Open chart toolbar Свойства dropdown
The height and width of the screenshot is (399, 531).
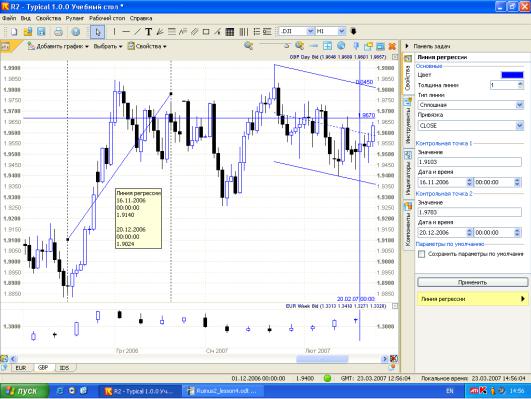point(147,46)
